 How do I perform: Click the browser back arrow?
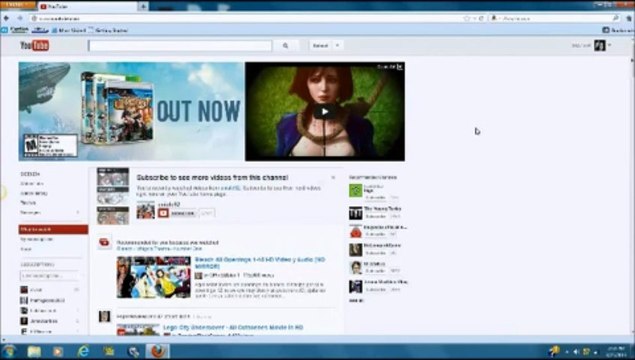pyautogui.click(x=6, y=18)
